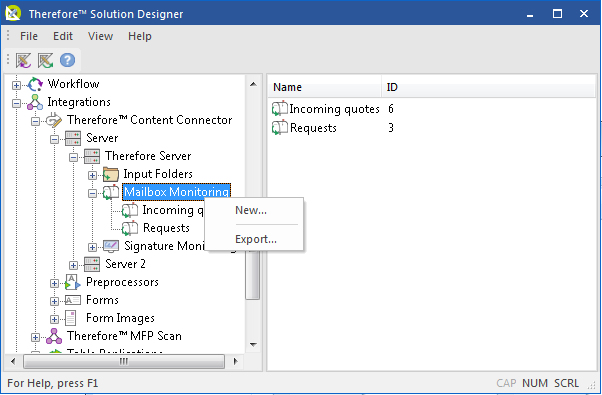Expand the Signature Monitoring node
Image resolution: width=602 pixels, height=395 pixels.
pos(92,247)
